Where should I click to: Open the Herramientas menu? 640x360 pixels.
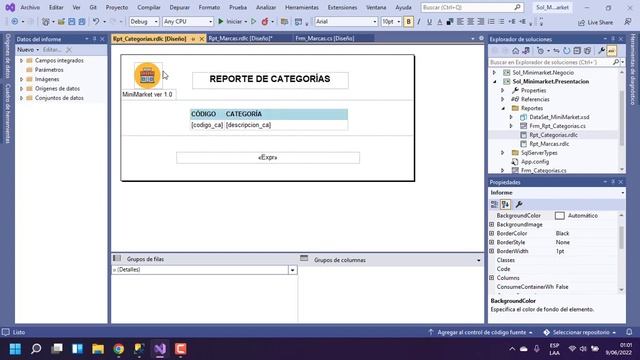tap(302, 7)
